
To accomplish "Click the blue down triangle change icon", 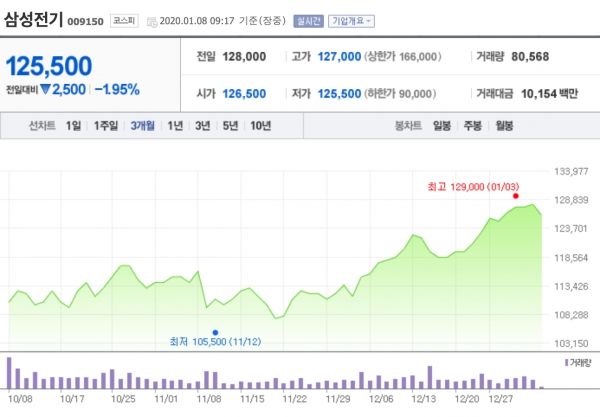I will pyautogui.click(x=45, y=90).
